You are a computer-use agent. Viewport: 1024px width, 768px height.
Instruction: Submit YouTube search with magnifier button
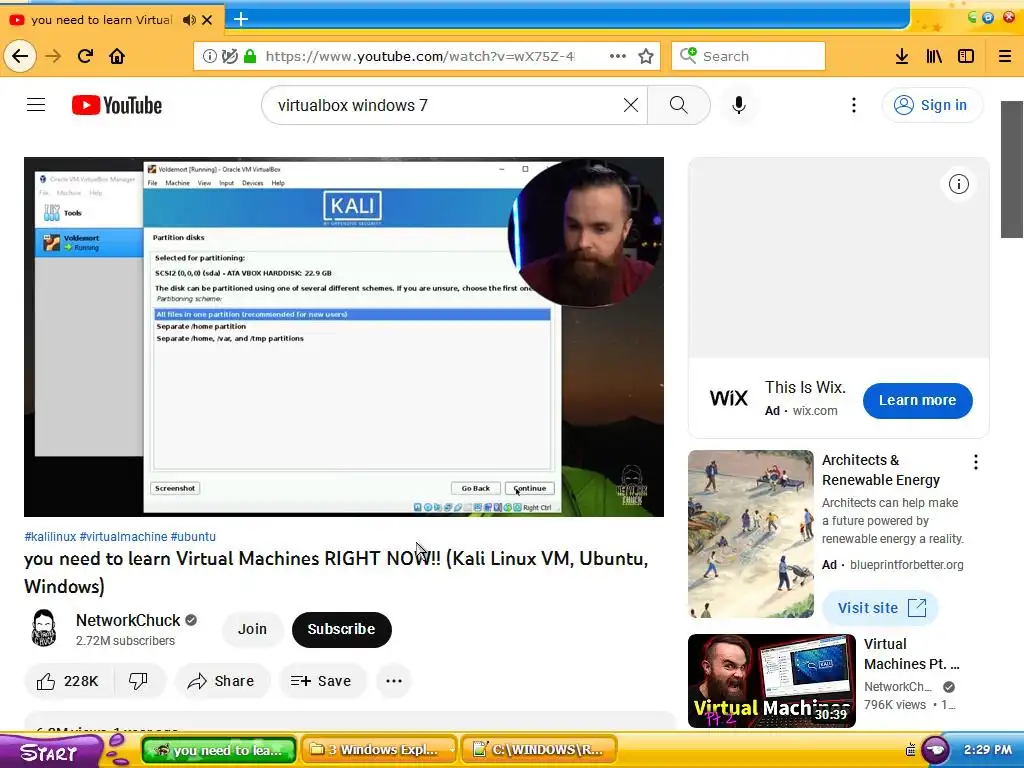tap(679, 105)
